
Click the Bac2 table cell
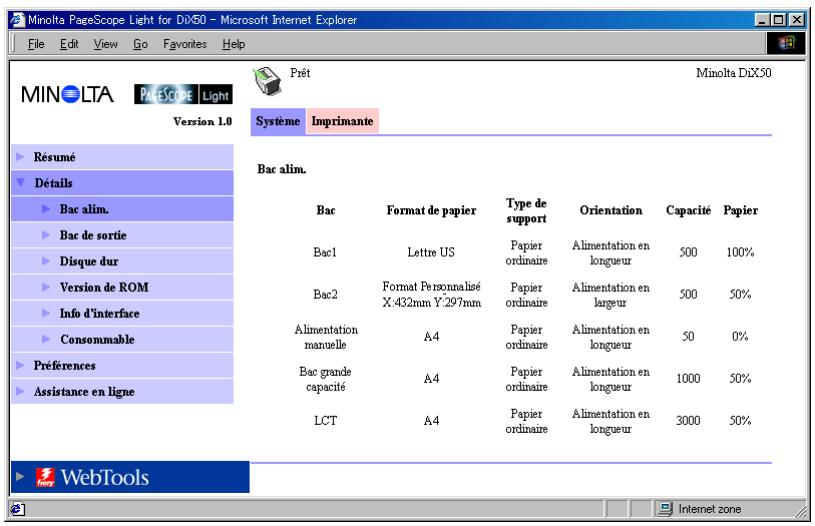[x=325, y=294]
